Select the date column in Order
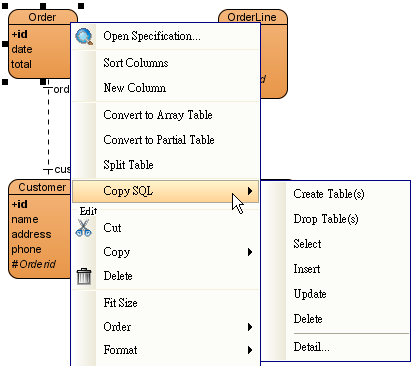 [22, 49]
